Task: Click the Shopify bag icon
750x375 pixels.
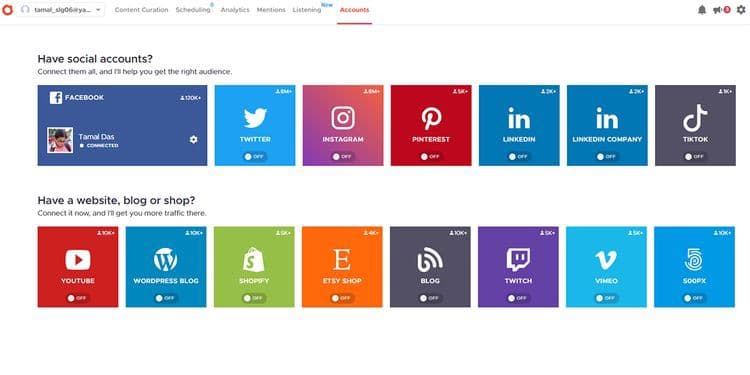Action: tap(254, 260)
